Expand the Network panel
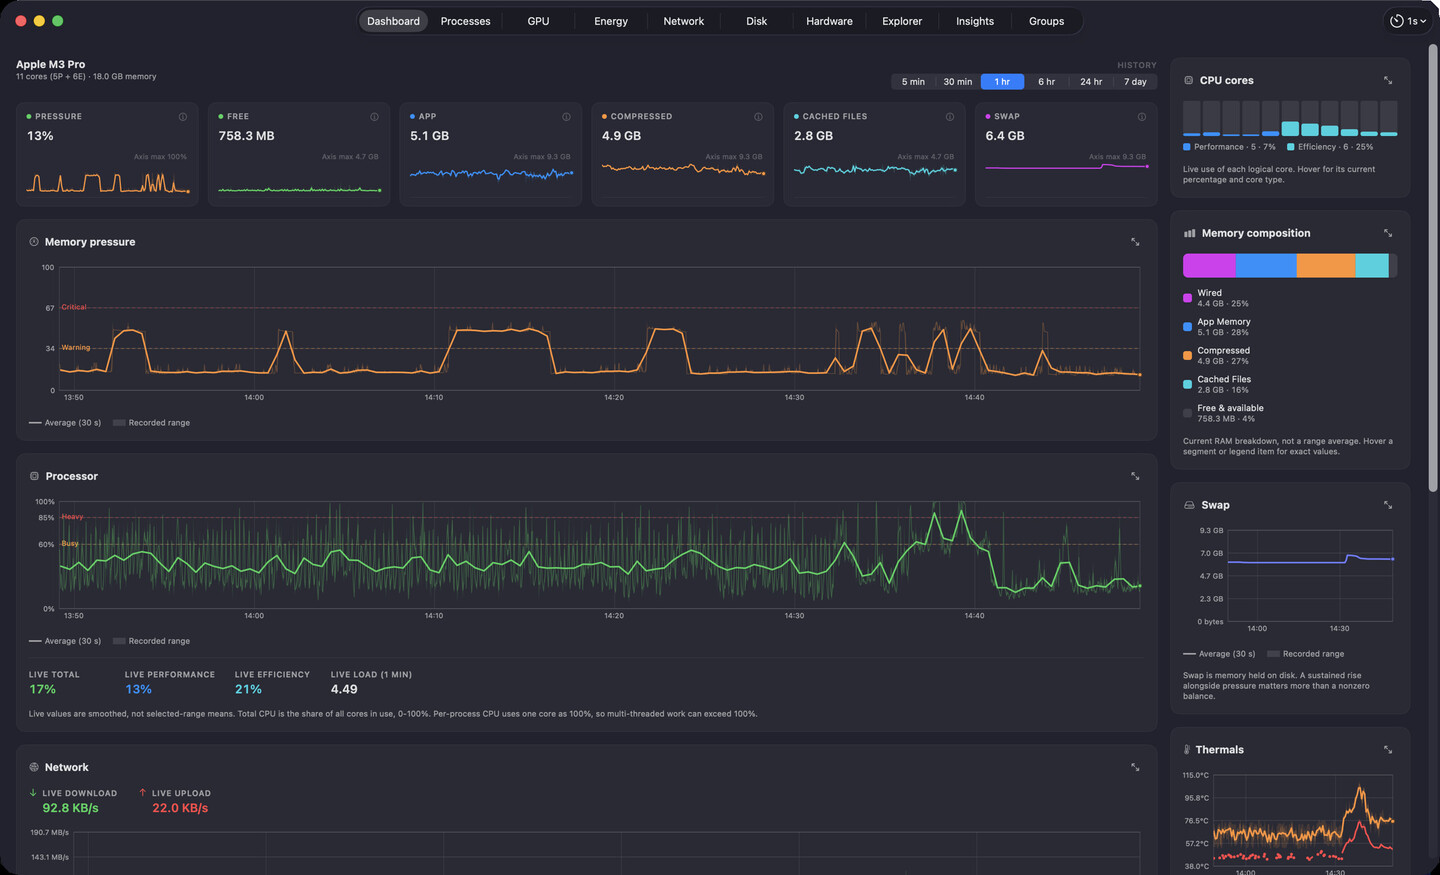 pos(1135,767)
